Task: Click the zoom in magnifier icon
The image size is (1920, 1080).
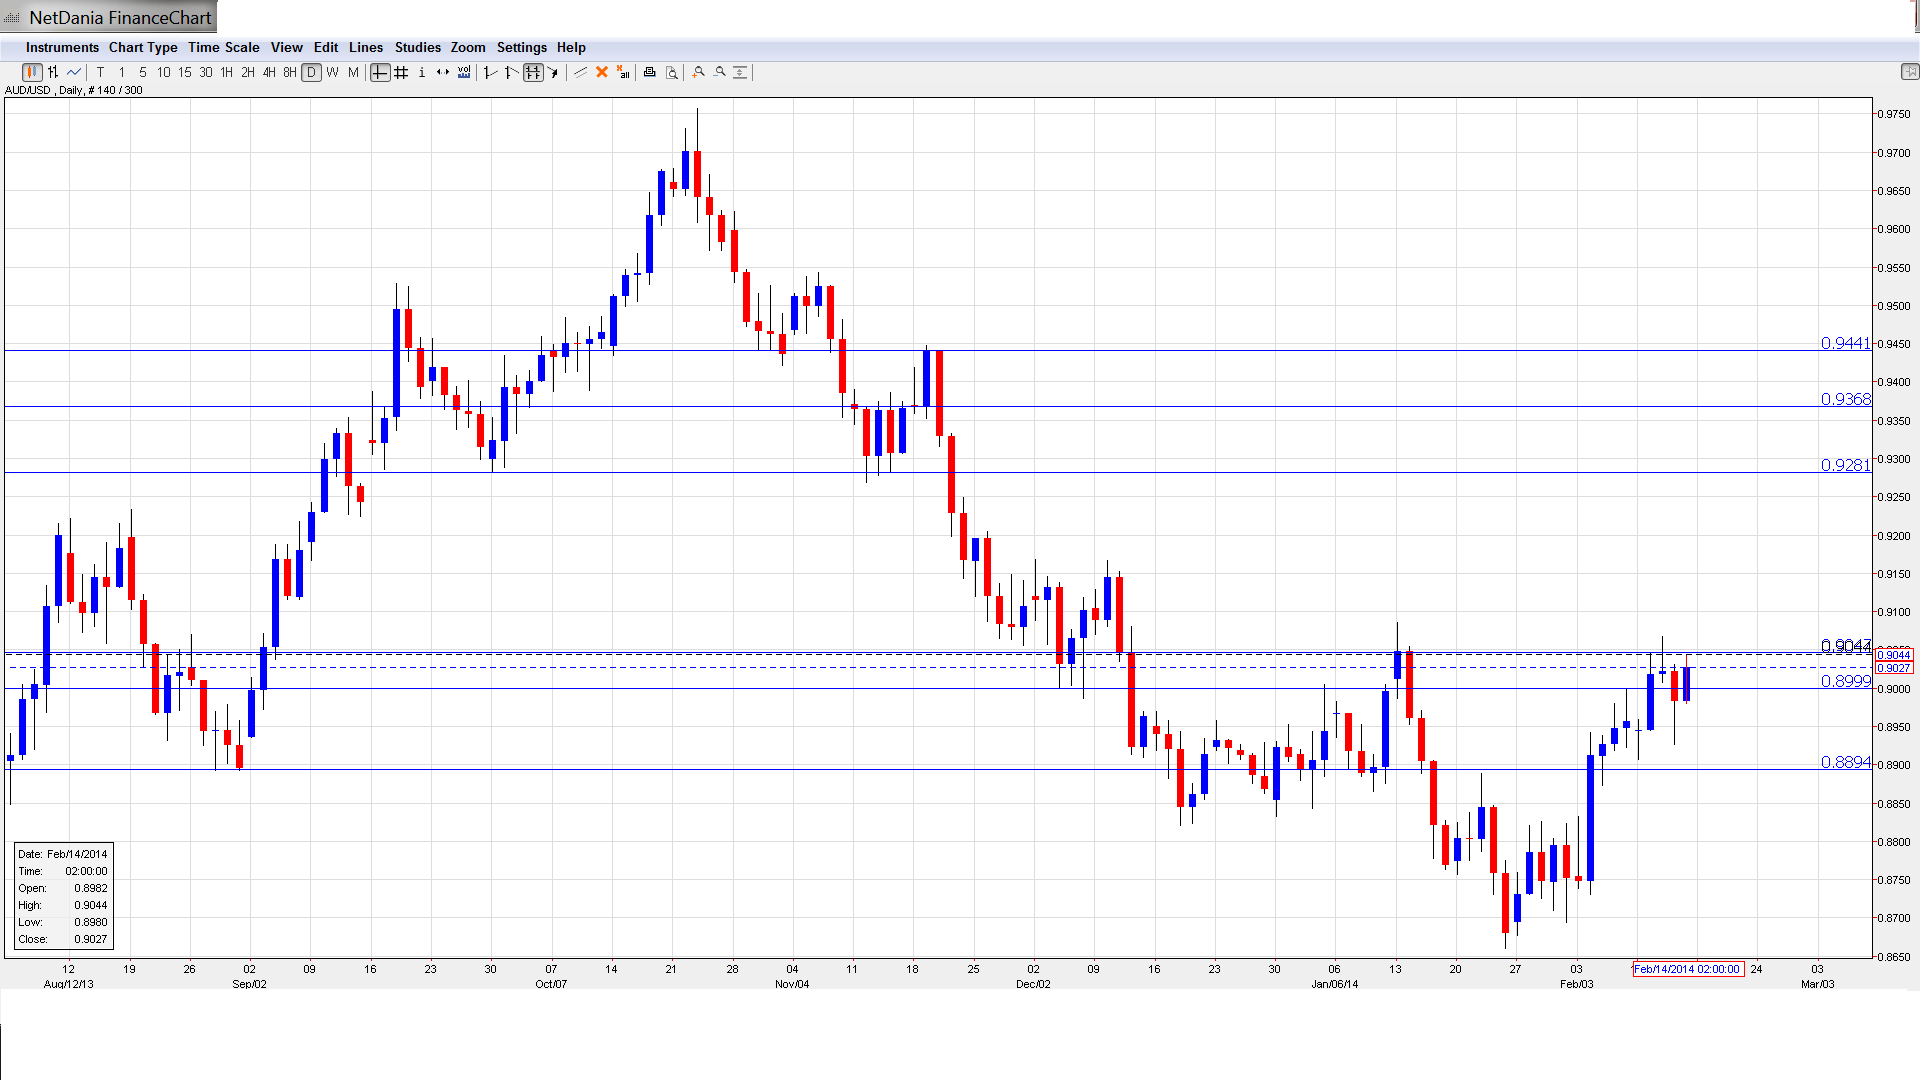Action: pos(699,72)
